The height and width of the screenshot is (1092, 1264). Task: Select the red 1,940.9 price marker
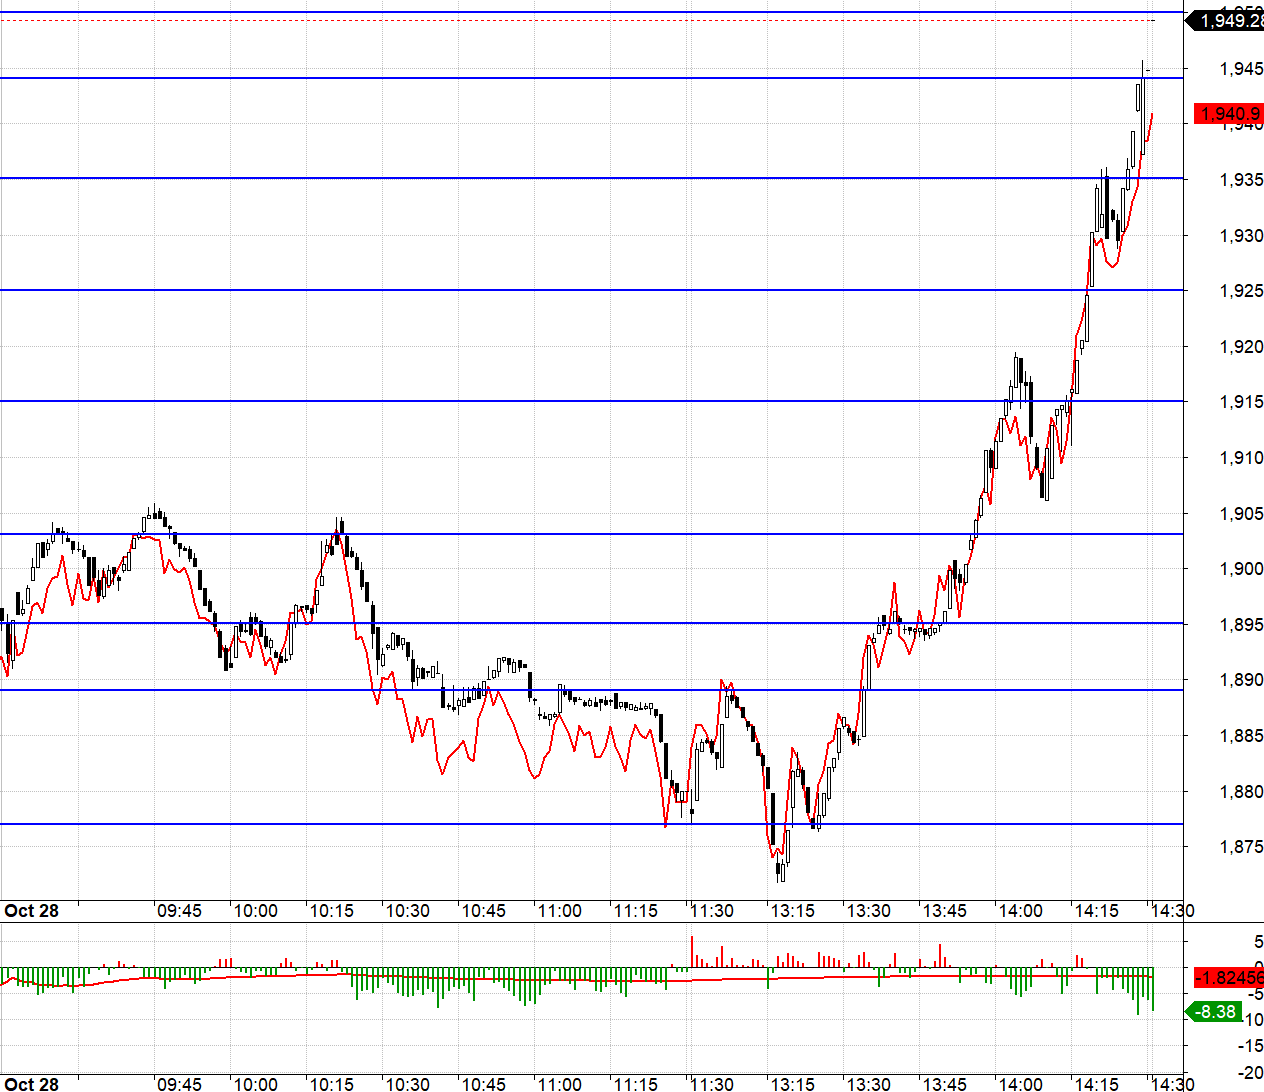tap(1229, 114)
